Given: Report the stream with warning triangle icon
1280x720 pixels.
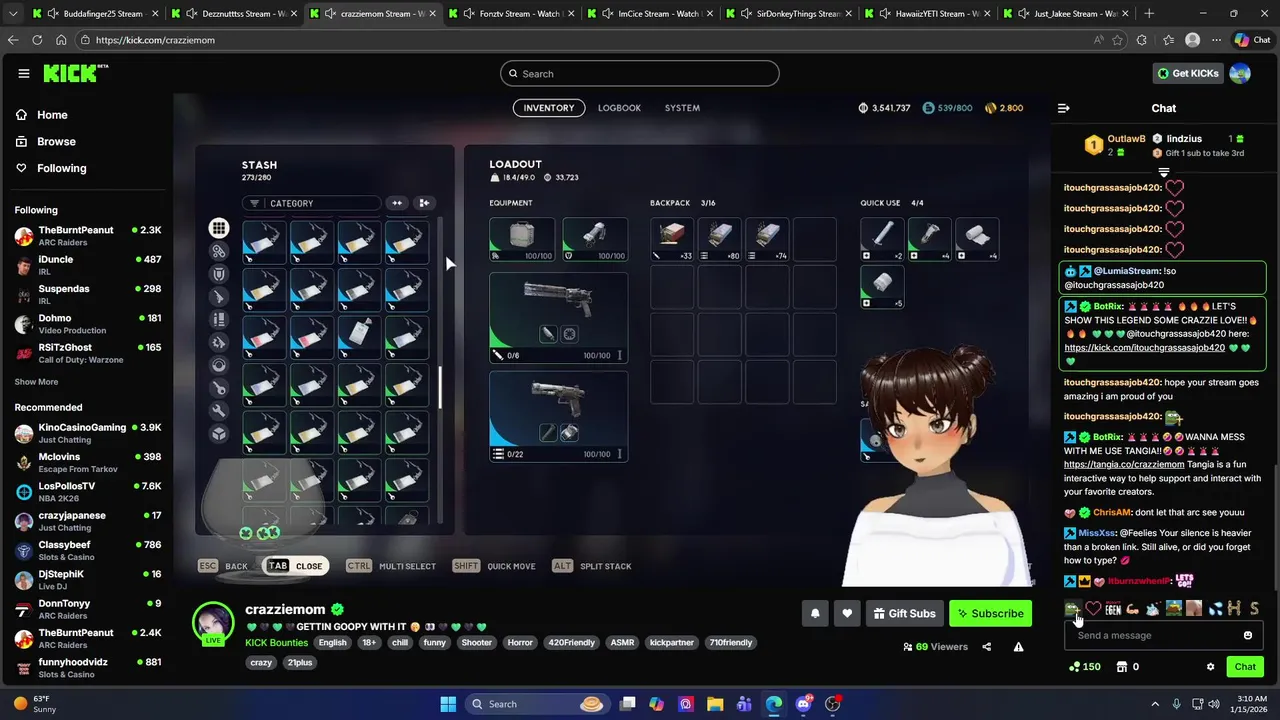Looking at the screenshot, I should (x=1018, y=647).
